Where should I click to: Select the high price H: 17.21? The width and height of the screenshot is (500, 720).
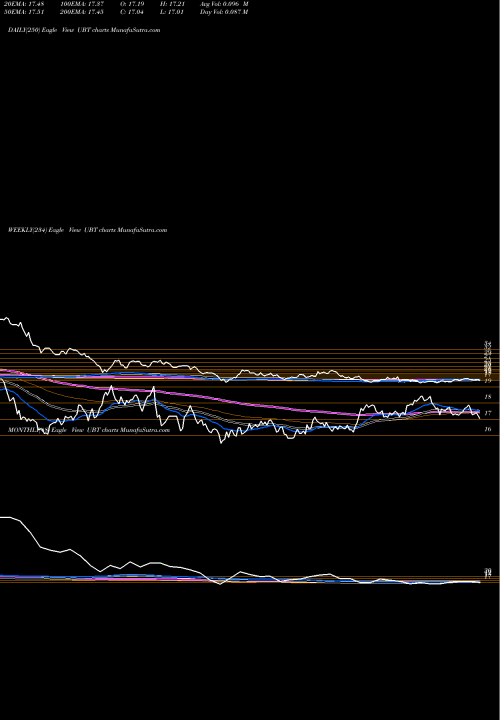point(173,4)
